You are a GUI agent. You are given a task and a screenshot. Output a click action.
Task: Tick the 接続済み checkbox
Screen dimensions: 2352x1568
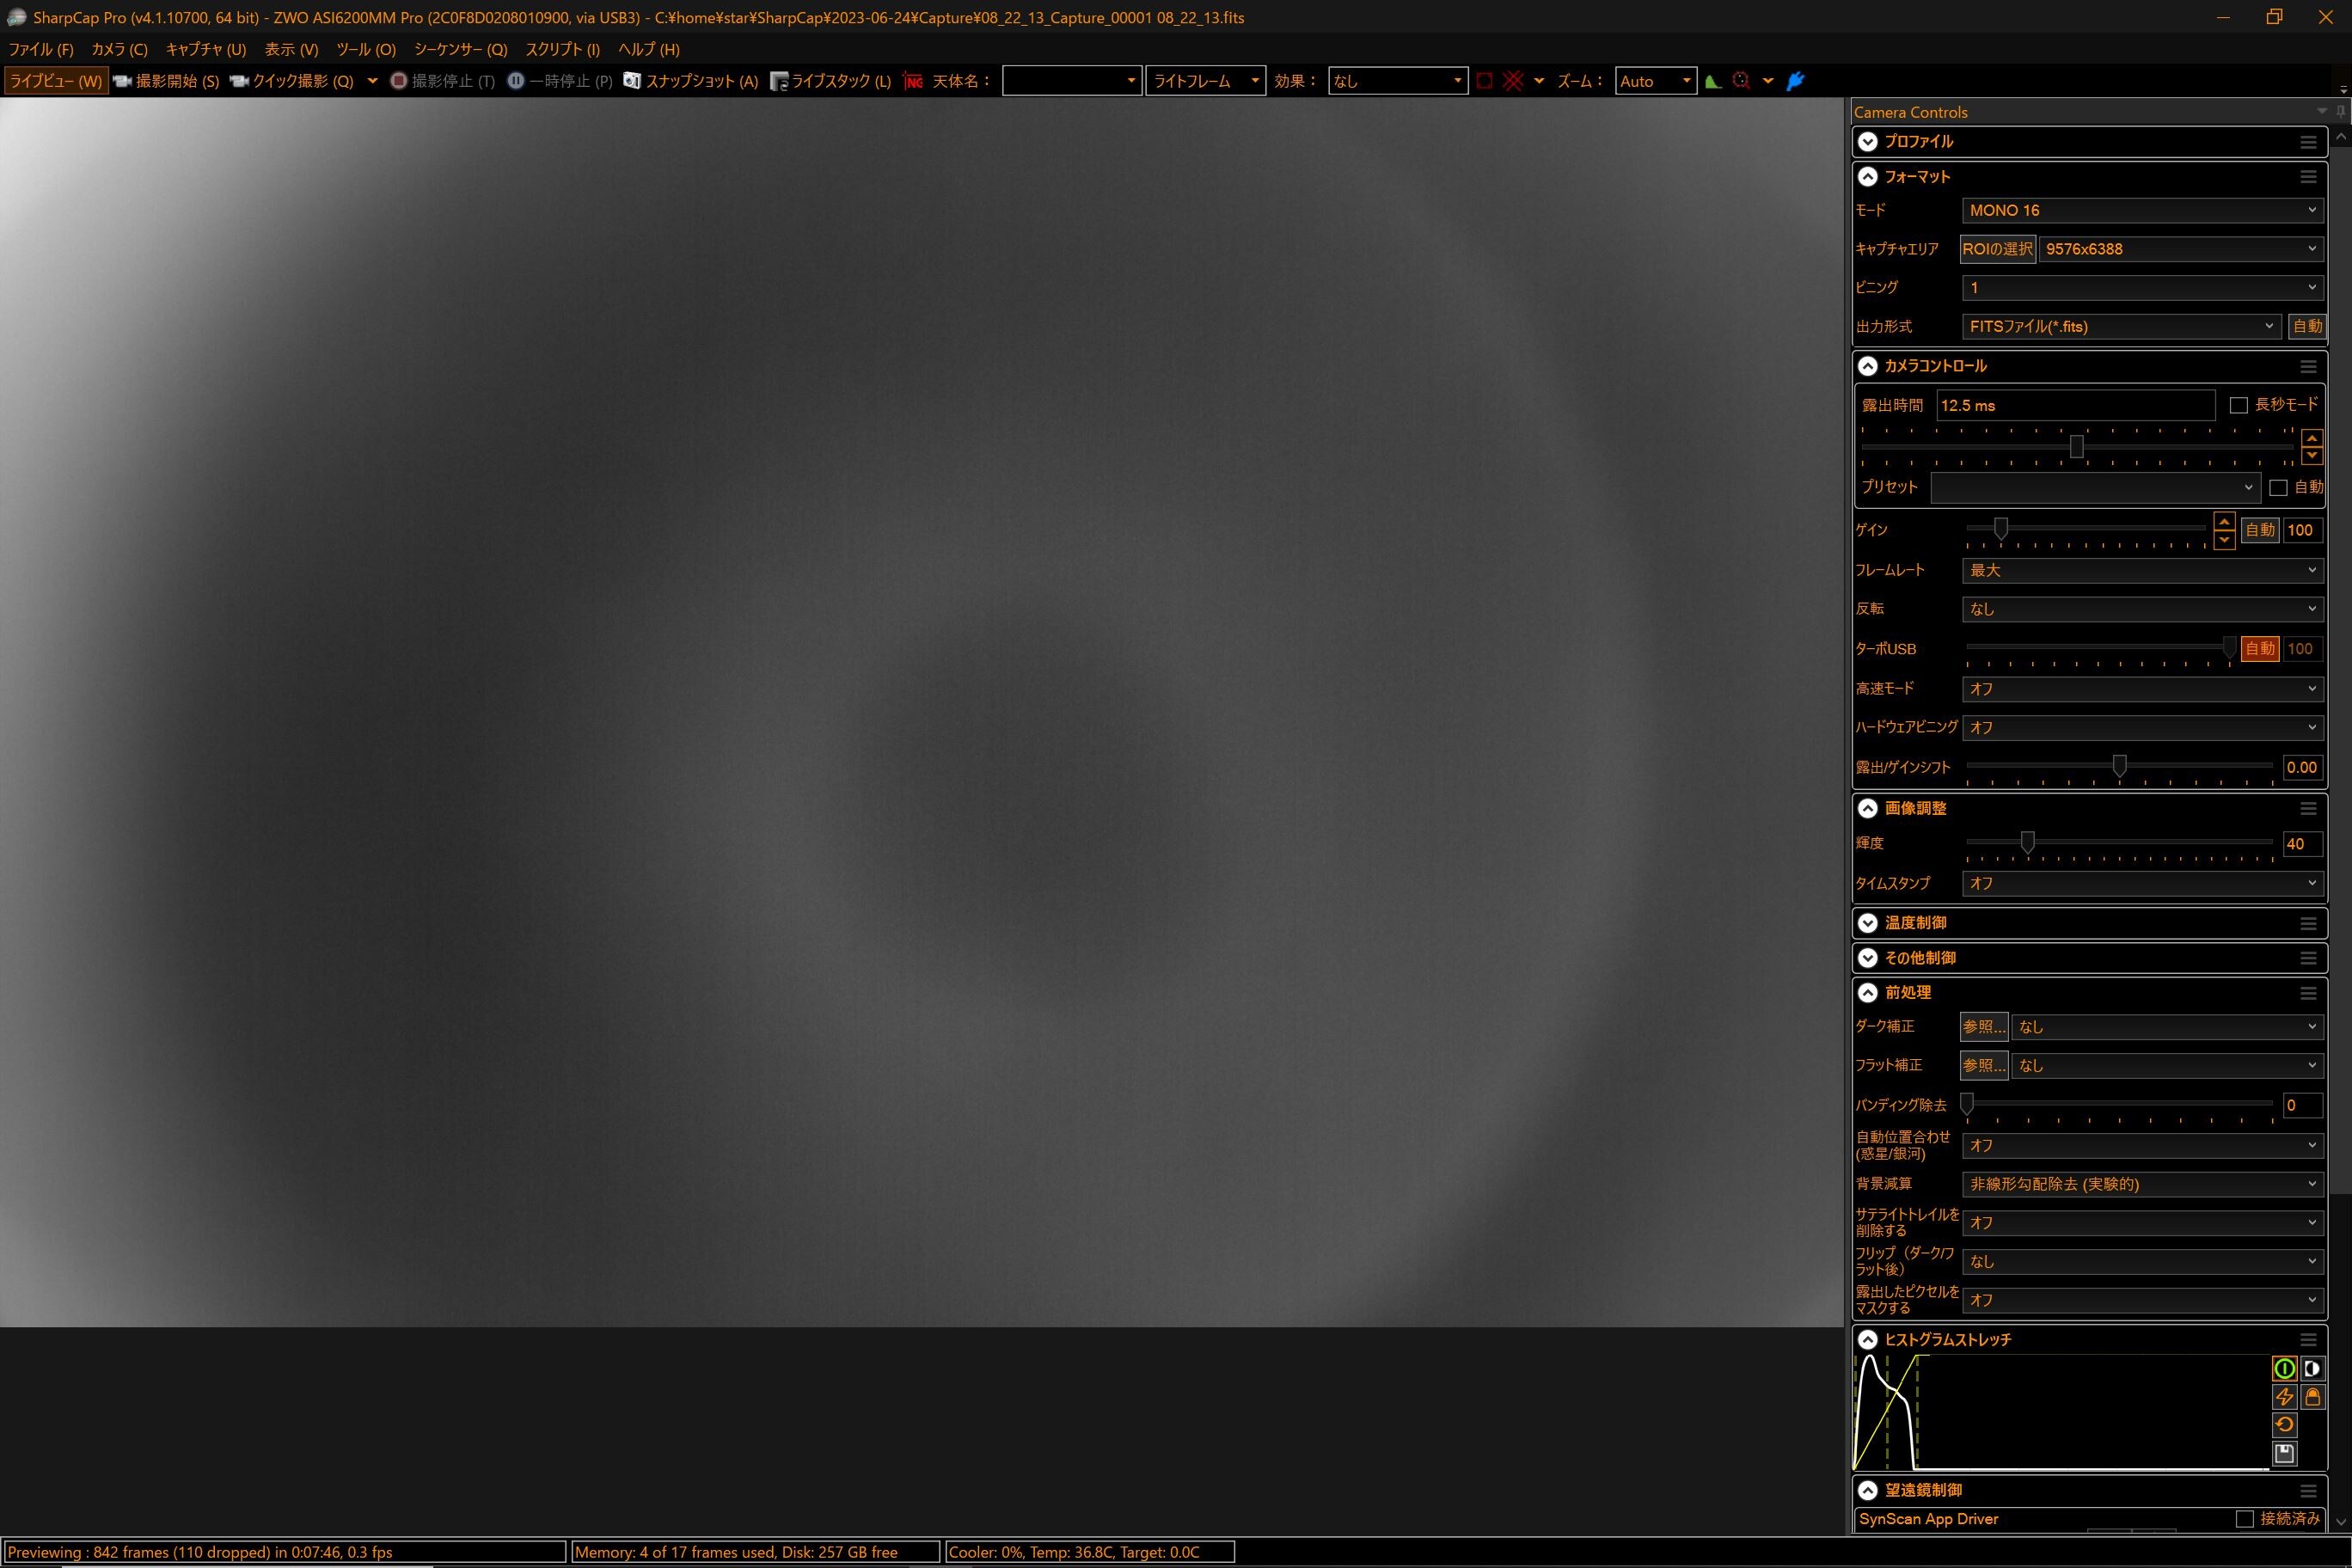point(2244,1519)
